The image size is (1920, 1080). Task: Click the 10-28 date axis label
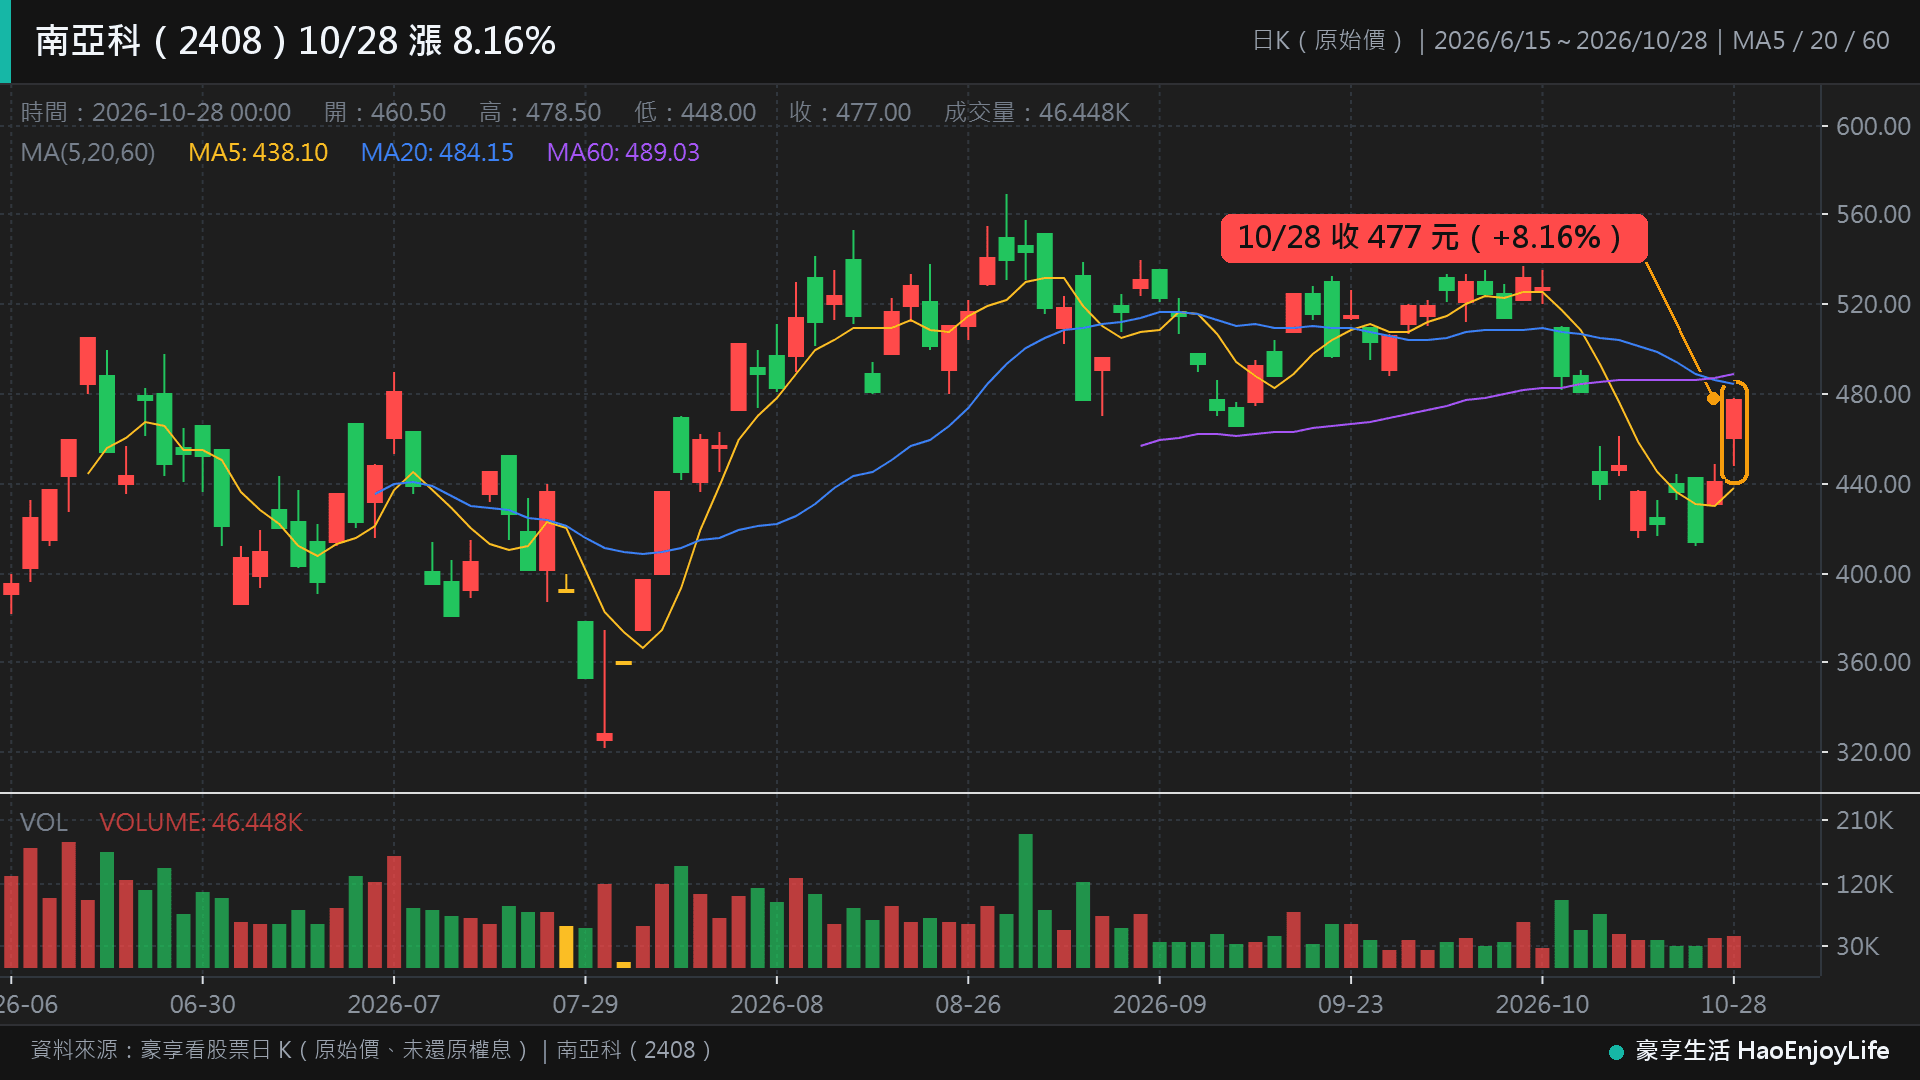pyautogui.click(x=1734, y=1004)
